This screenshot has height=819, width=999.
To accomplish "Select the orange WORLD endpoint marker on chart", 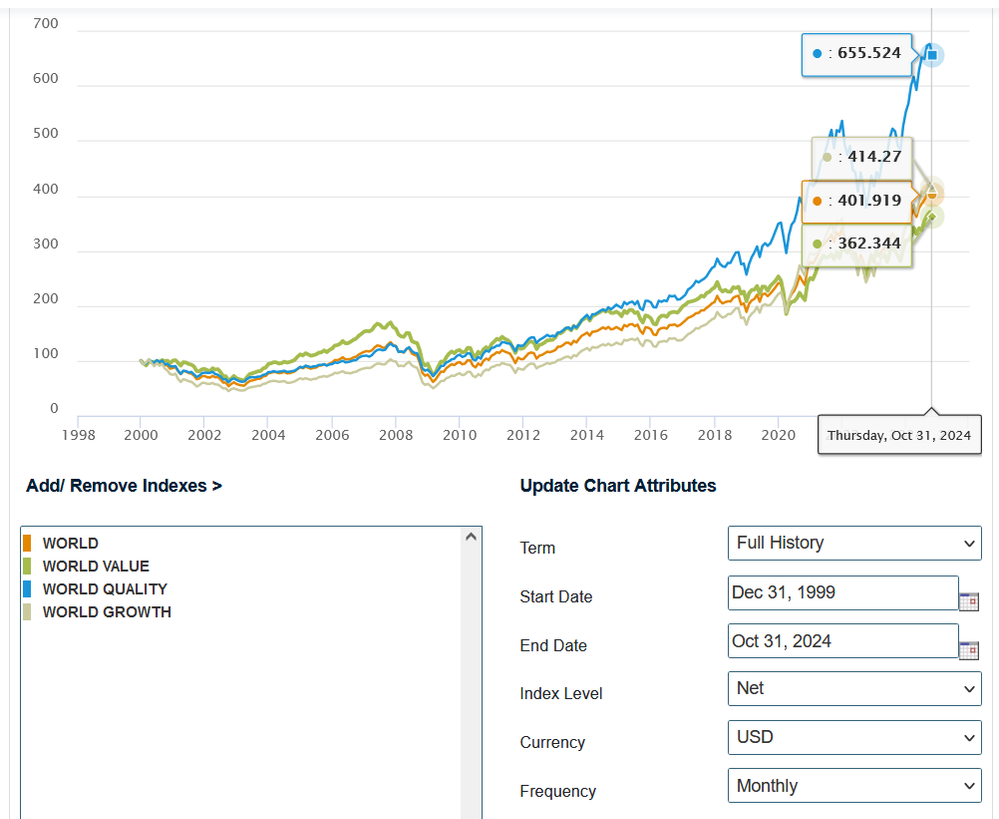I will 932,196.
